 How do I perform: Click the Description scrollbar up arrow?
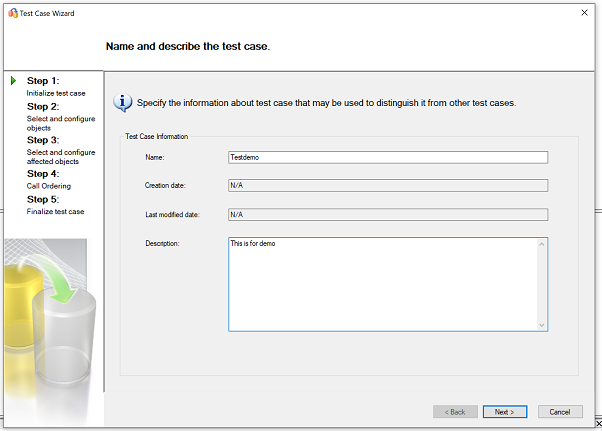[x=543, y=243]
